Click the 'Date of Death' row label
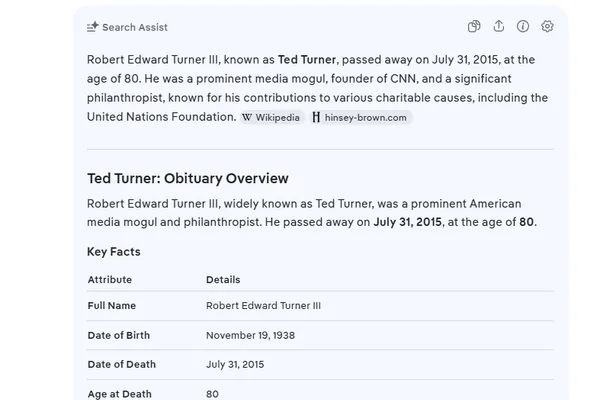600x400 pixels. [x=122, y=364]
